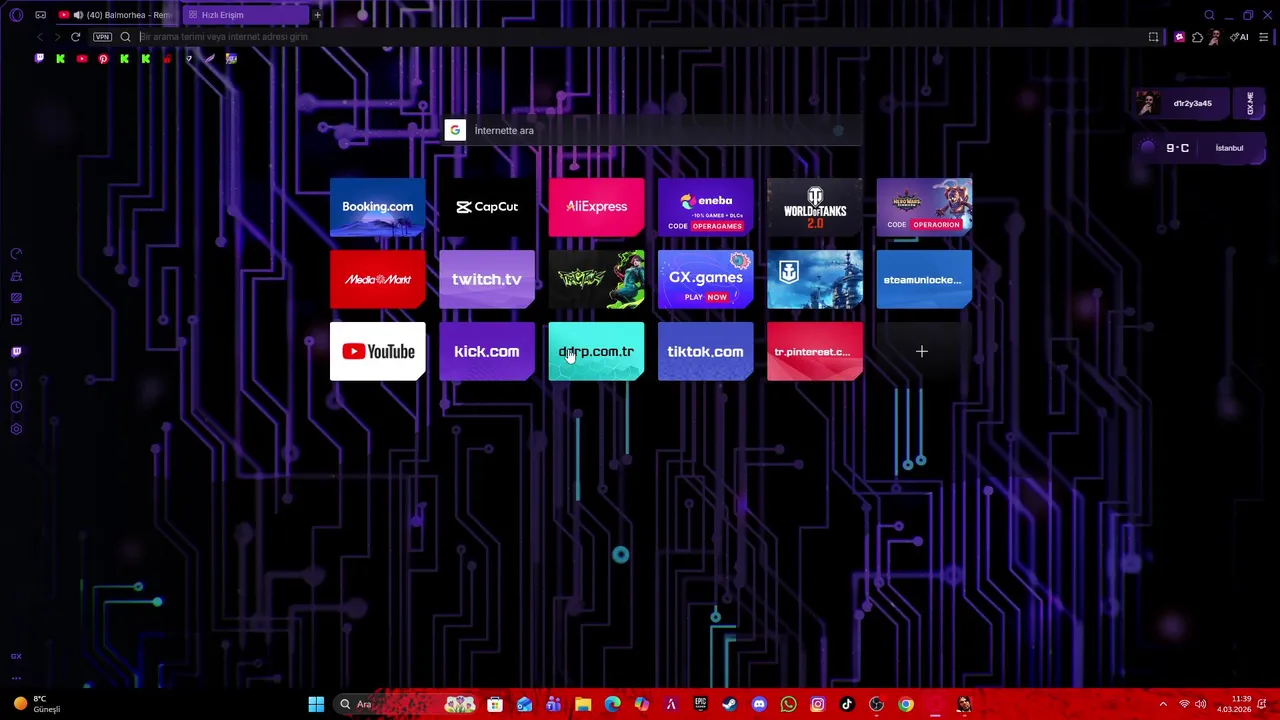This screenshot has width=1280, height=720.
Task: Open the YouTube bookmark in bookmarks bar
Action: click(x=82, y=59)
